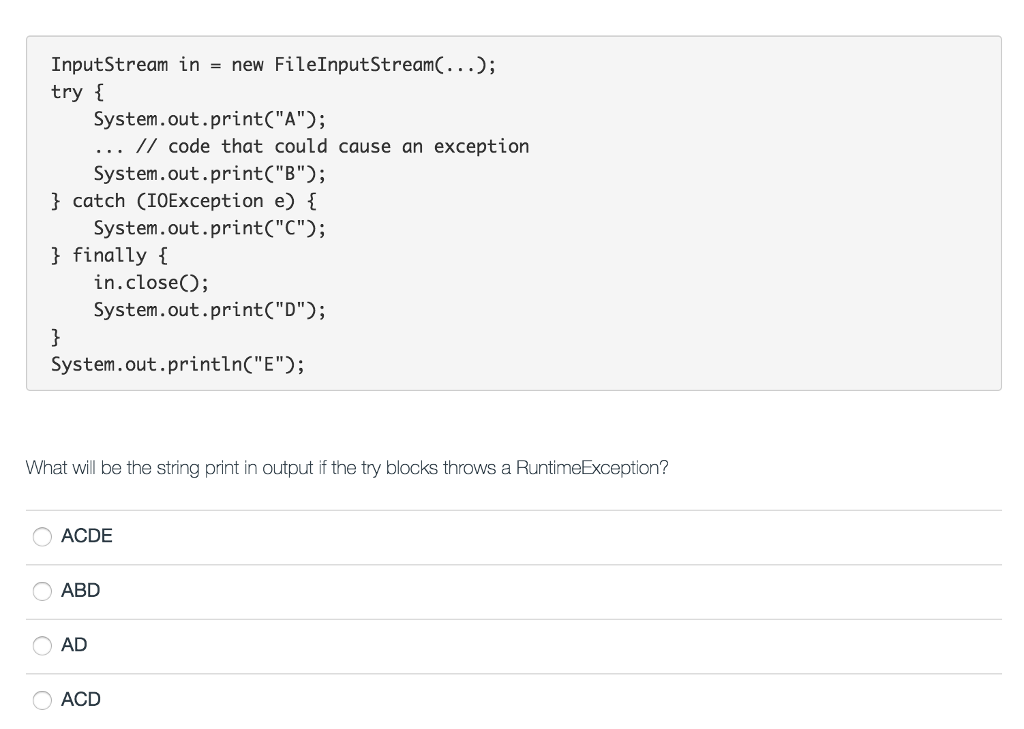This screenshot has width=1024, height=729.
Task: Click the answer row containing AD
Action: tap(500, 645)
